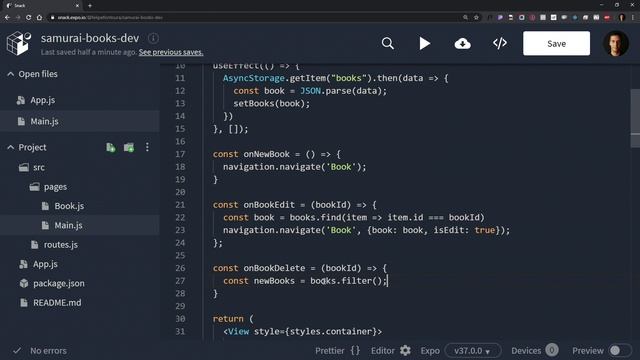Click code text onBookDelete
640x360 pixels.
coord(274,268)
